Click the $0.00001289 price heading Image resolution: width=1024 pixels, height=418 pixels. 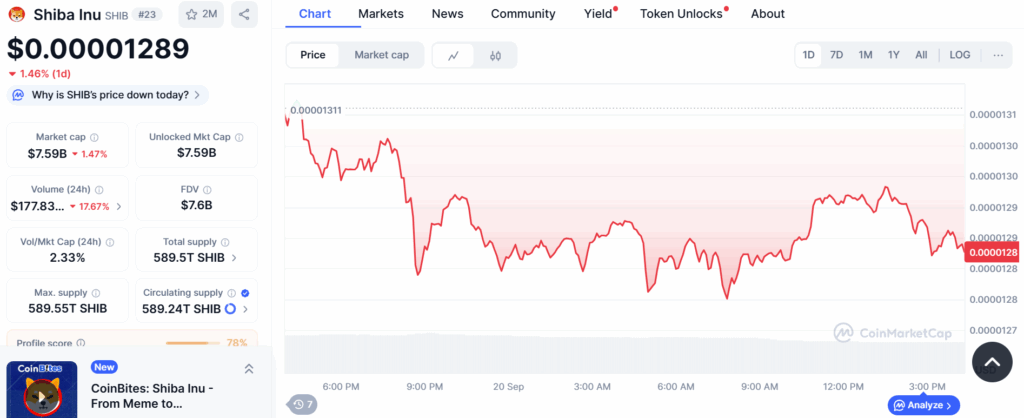point(98,49)
